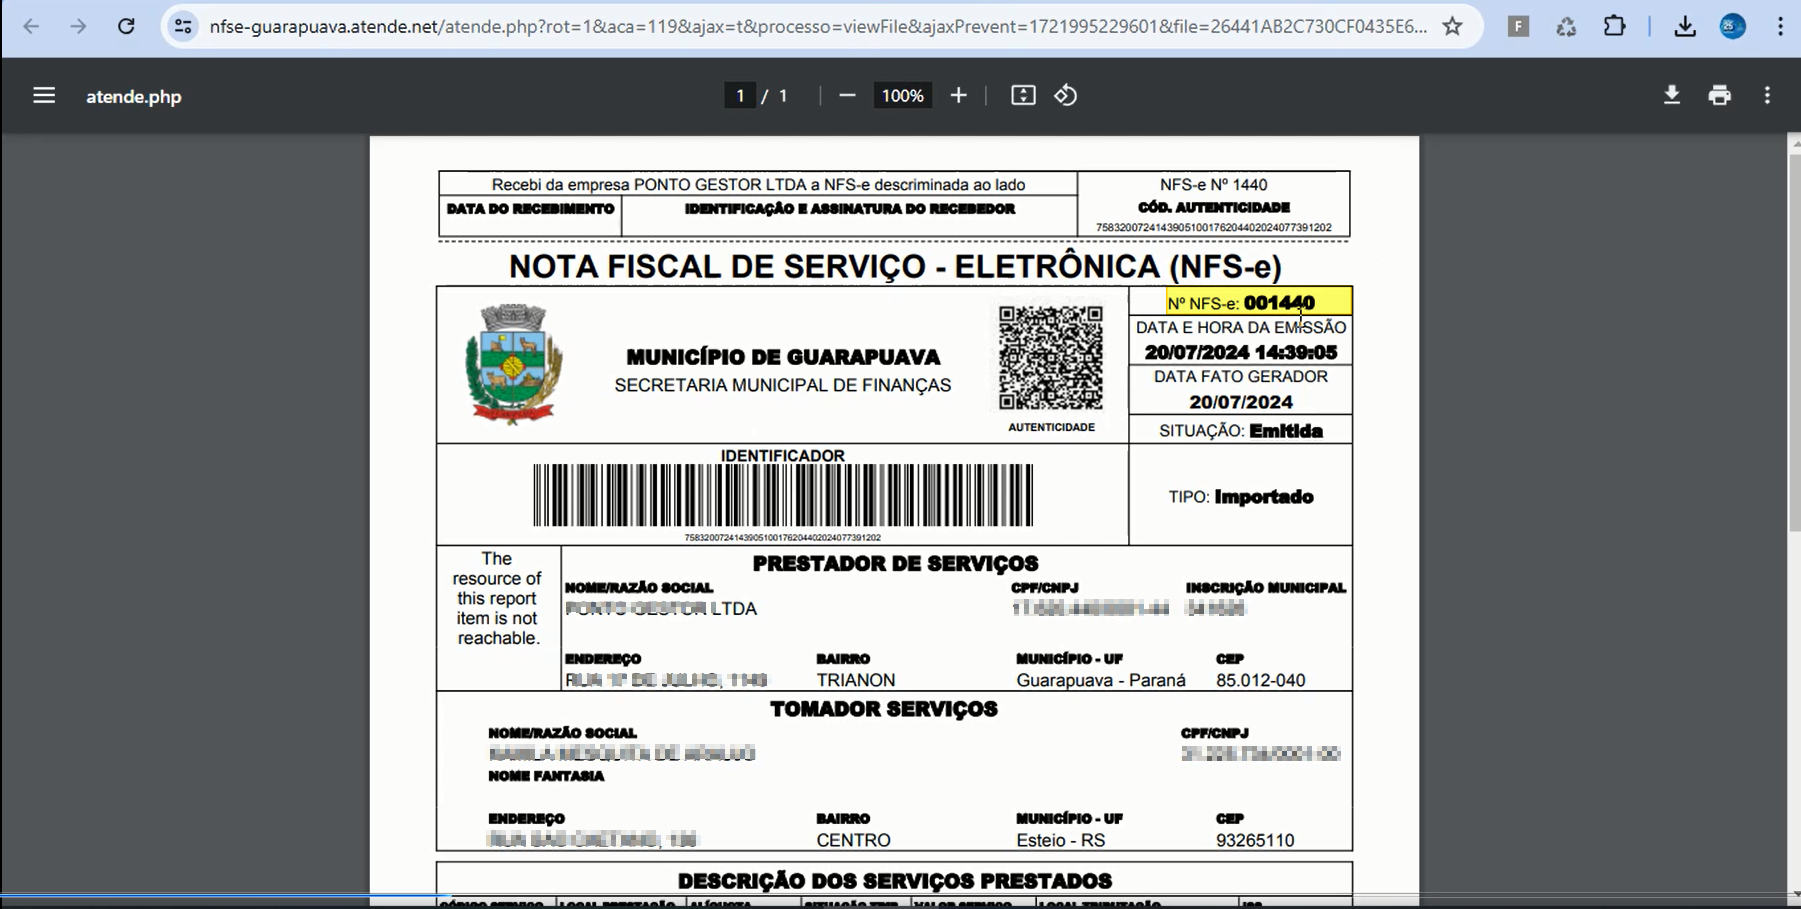Rotate the PDF counterclockwise
1801x909 pixels.
[1066, 96]
